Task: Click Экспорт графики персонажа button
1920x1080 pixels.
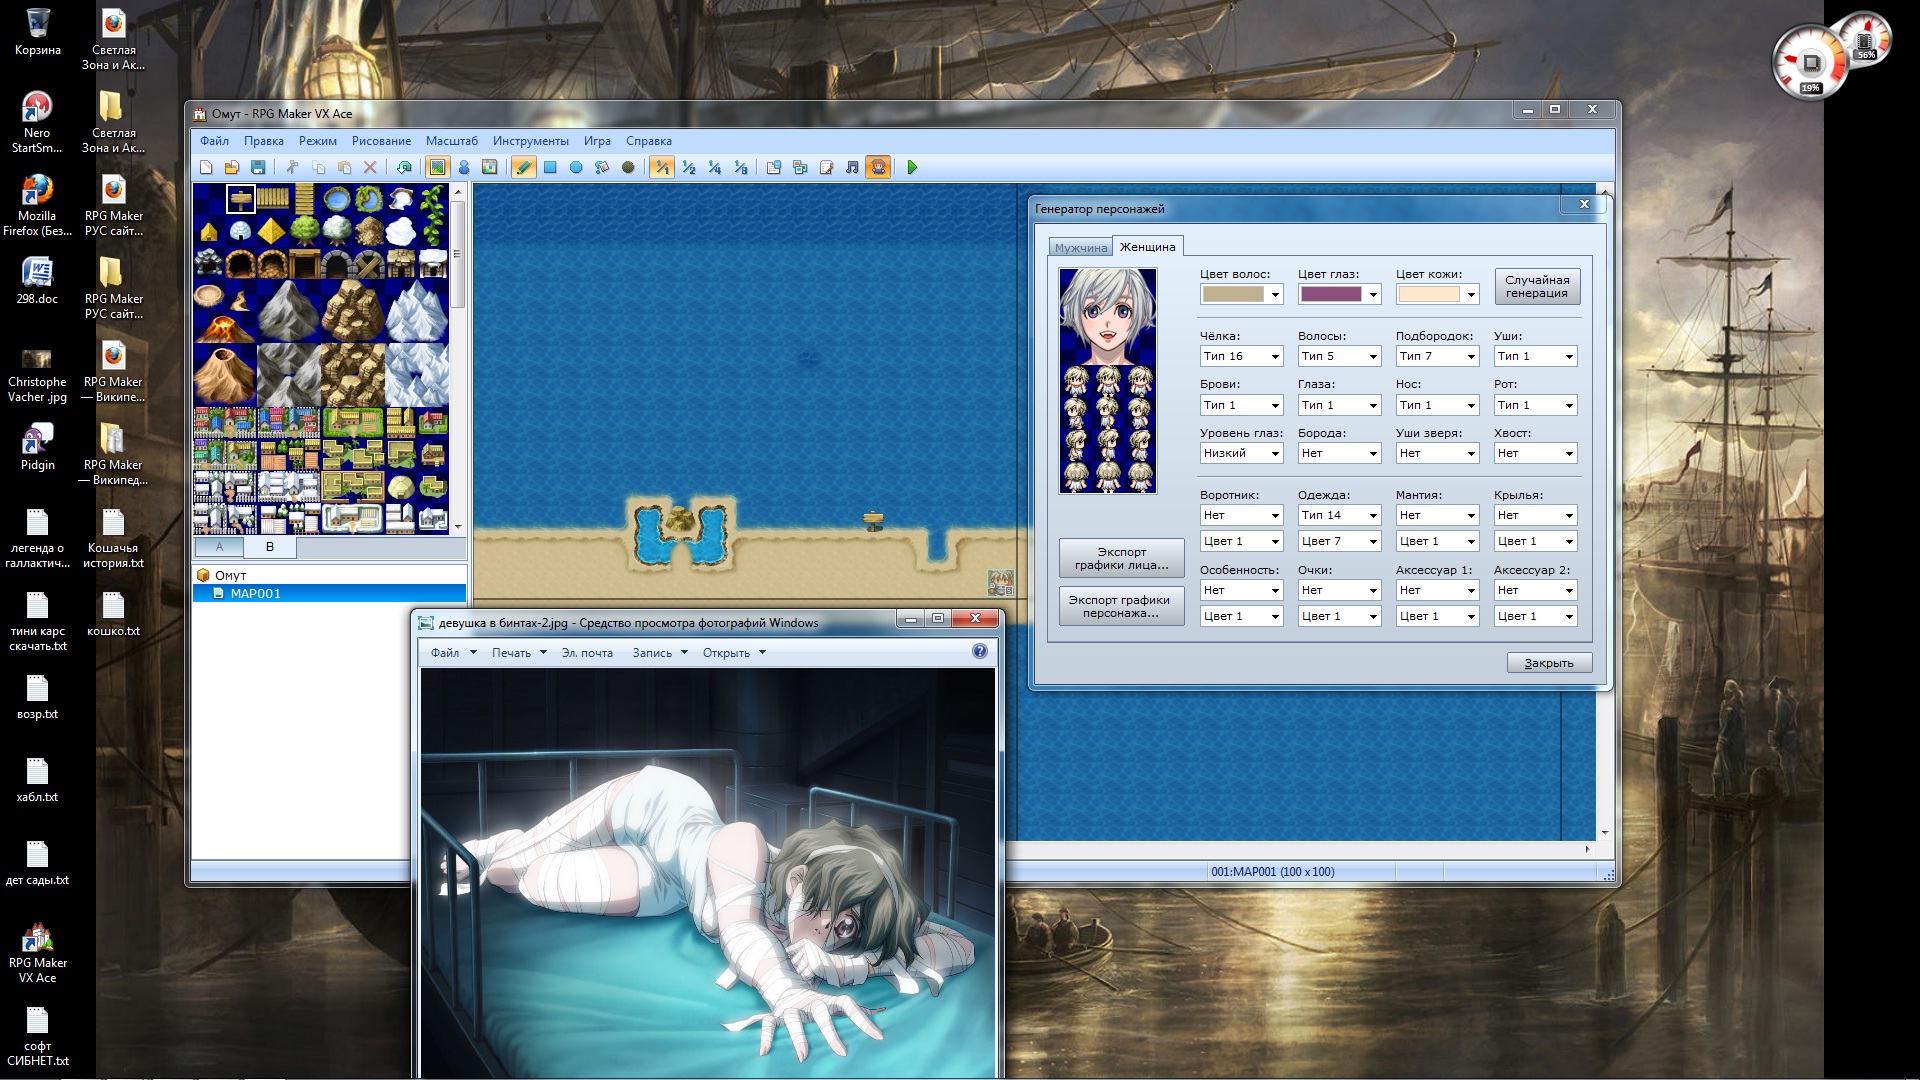Action: pos(1121,606)
